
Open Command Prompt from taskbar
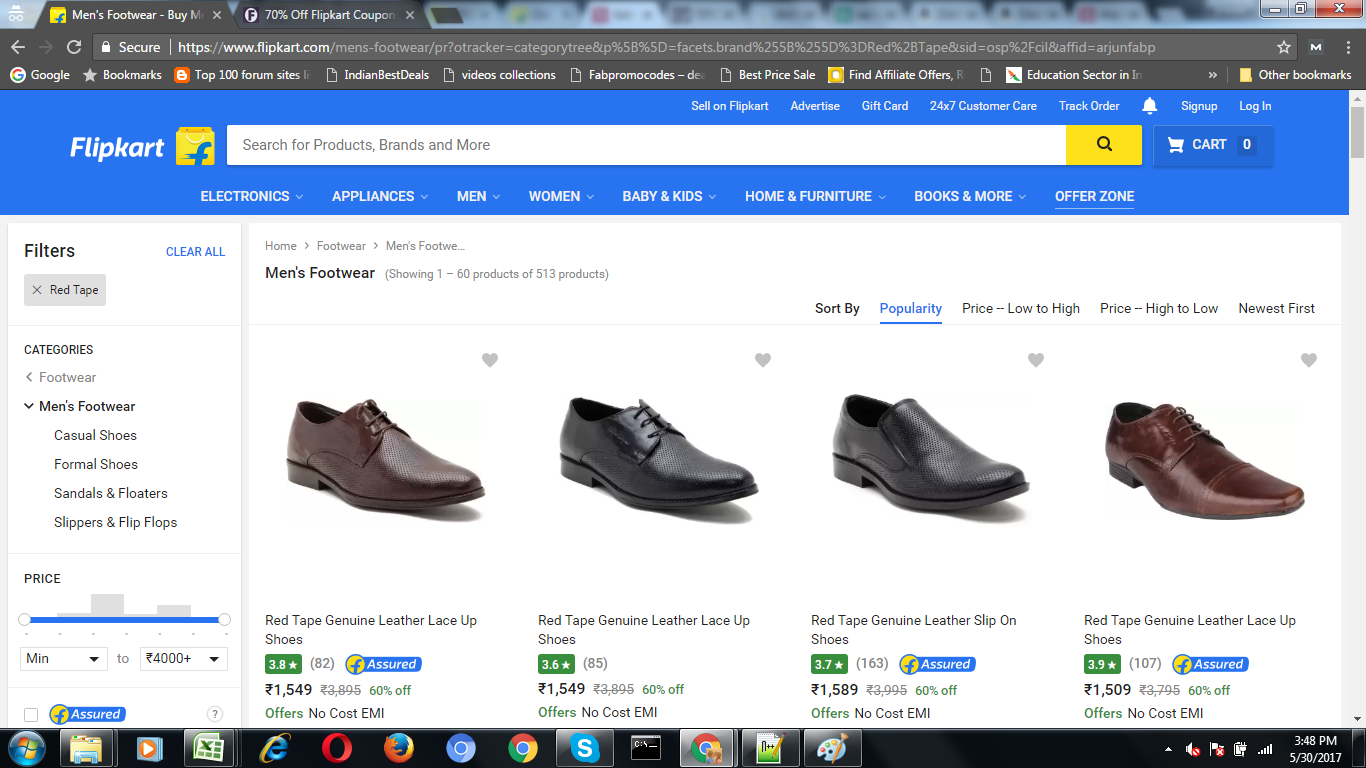[647, 748]
